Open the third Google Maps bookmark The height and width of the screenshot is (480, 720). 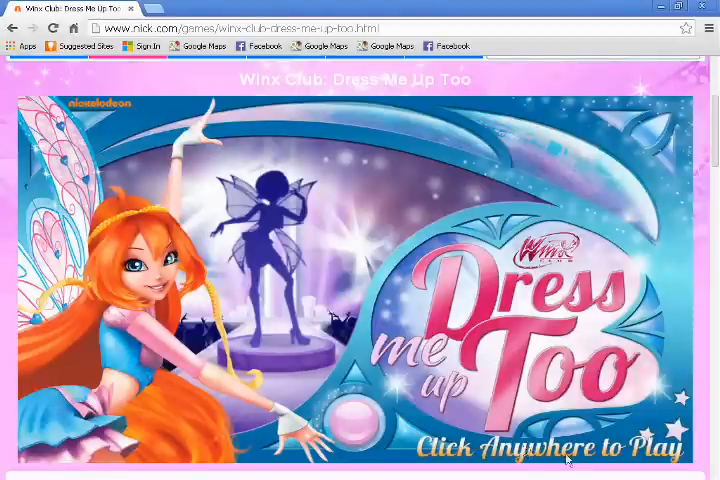coord(386,46)
